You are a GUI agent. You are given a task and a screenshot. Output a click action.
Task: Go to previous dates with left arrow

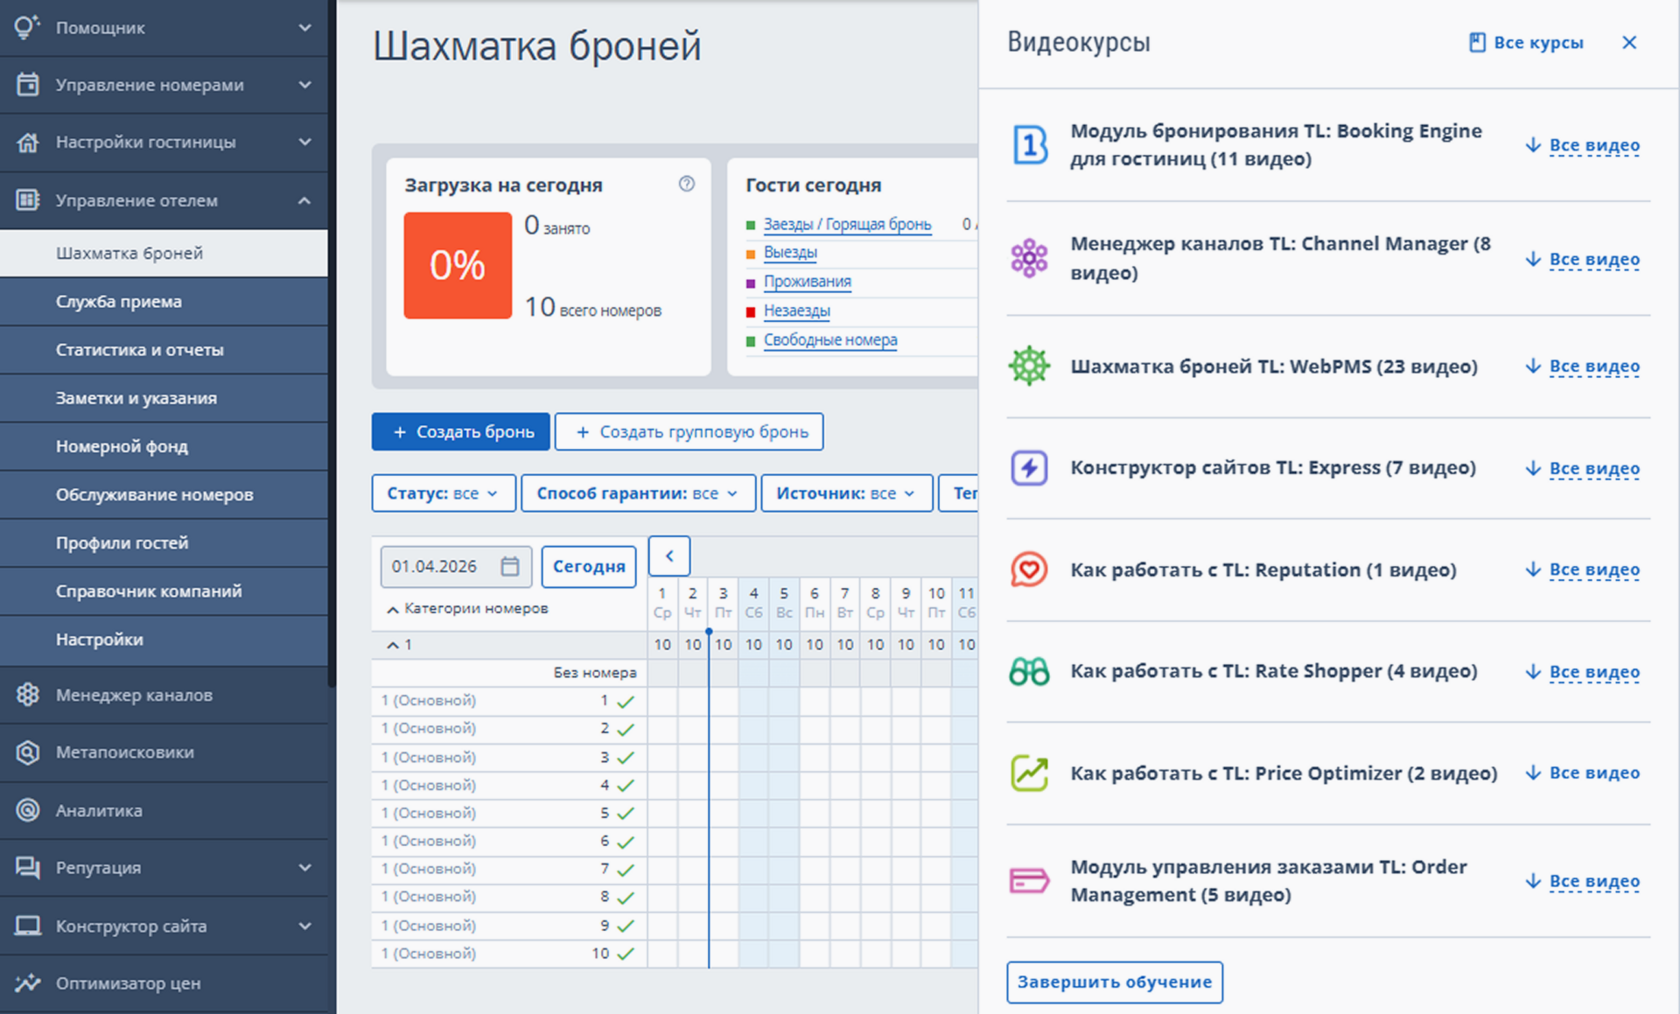[x=669, y=556]
